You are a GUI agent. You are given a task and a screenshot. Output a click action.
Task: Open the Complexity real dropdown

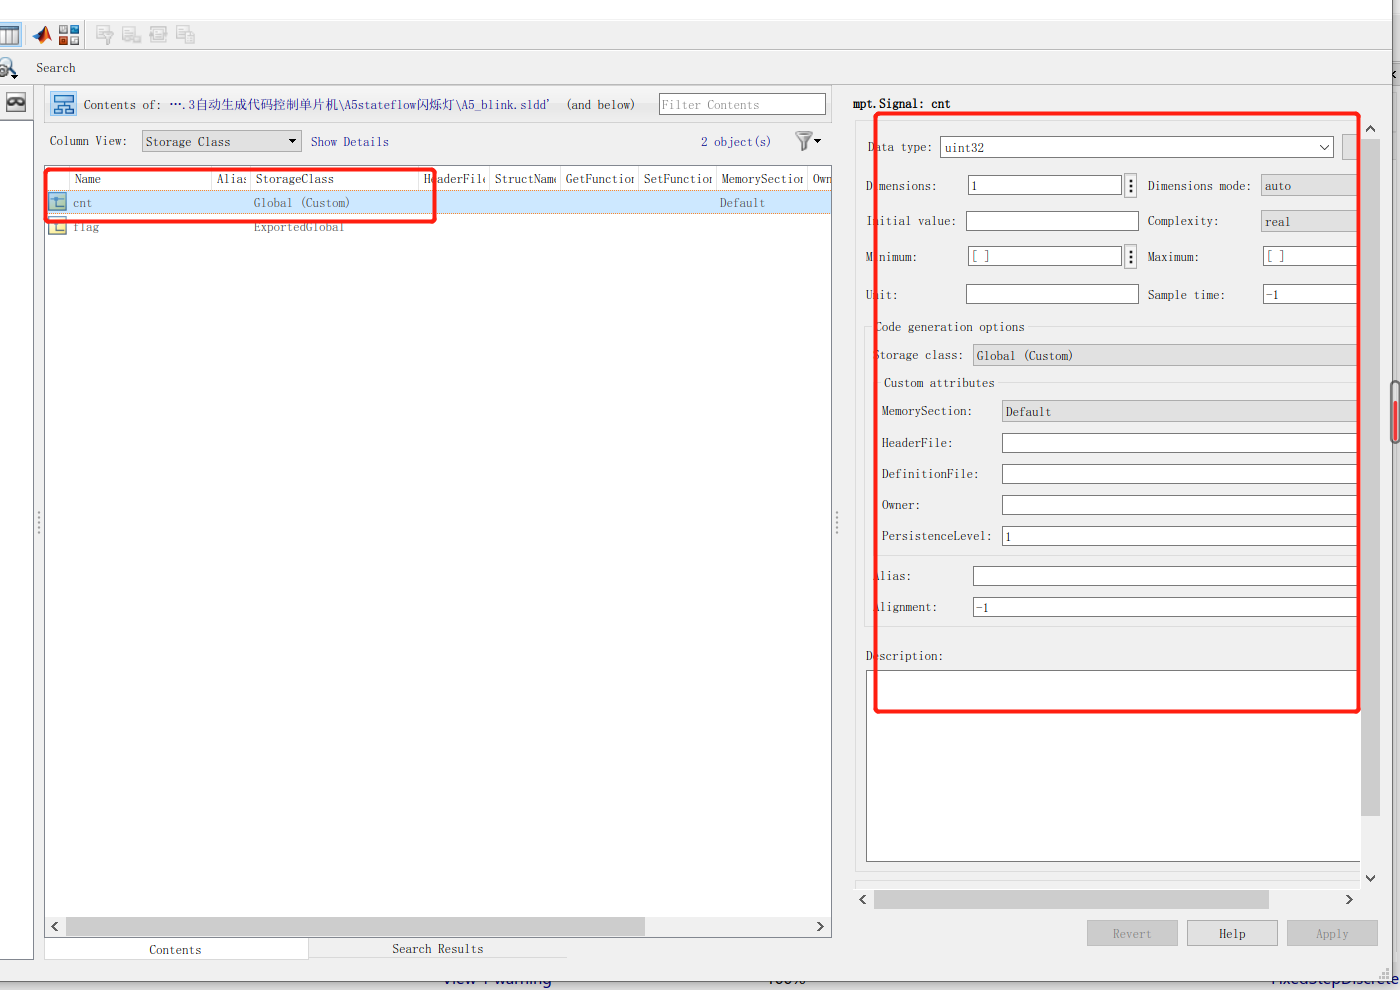[1308, 222]
